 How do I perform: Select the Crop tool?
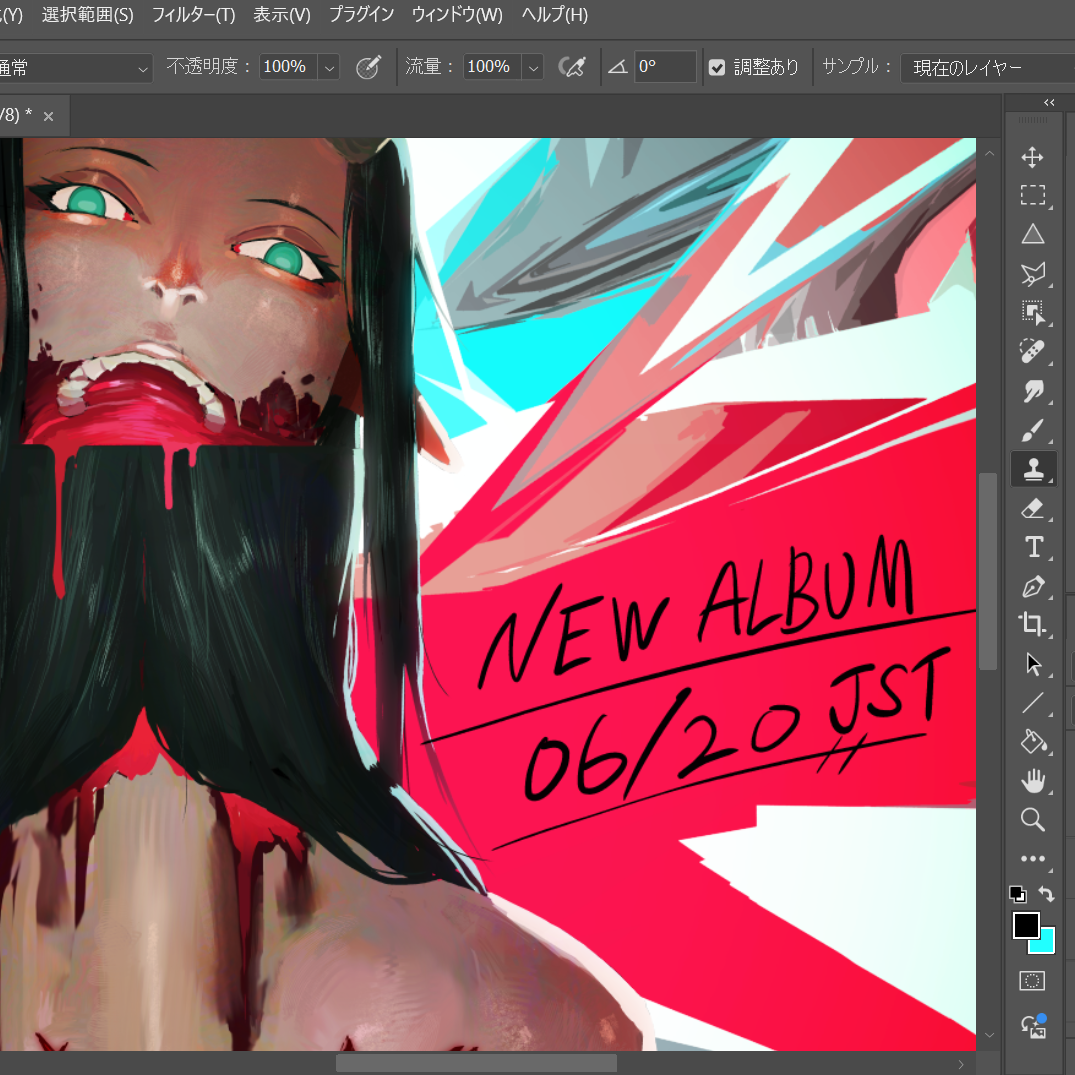(1032, 625)
